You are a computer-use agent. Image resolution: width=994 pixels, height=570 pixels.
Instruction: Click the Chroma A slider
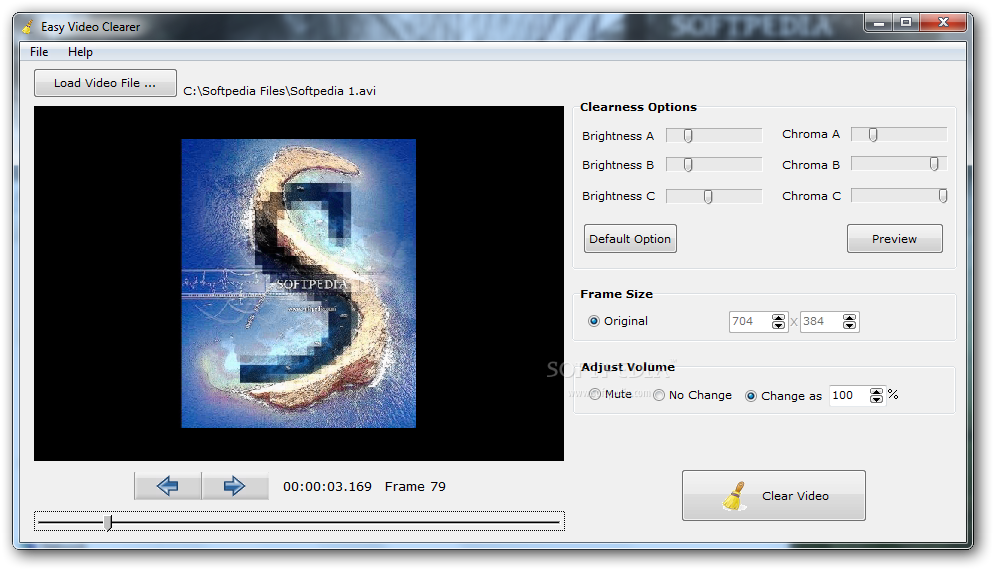click(x=899, y=134)
